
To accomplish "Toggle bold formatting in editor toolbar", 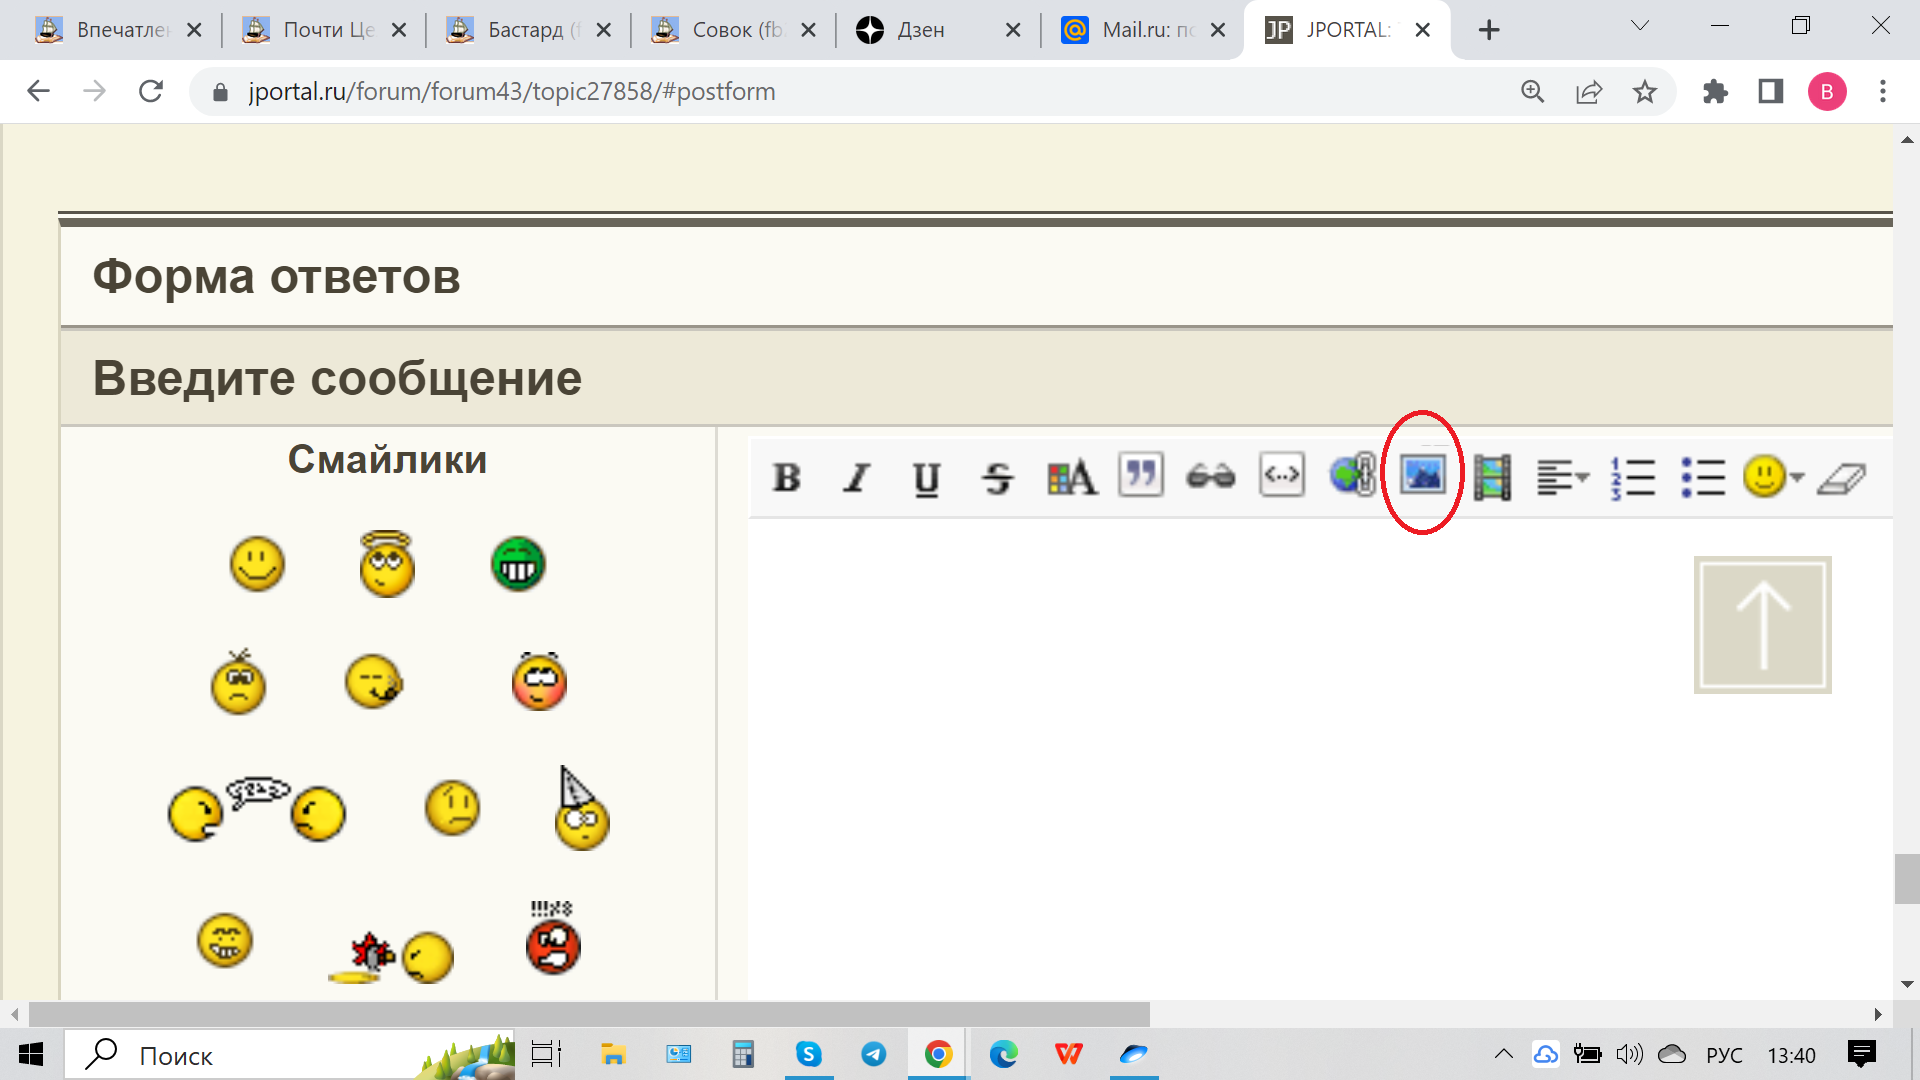I will 787,478.
